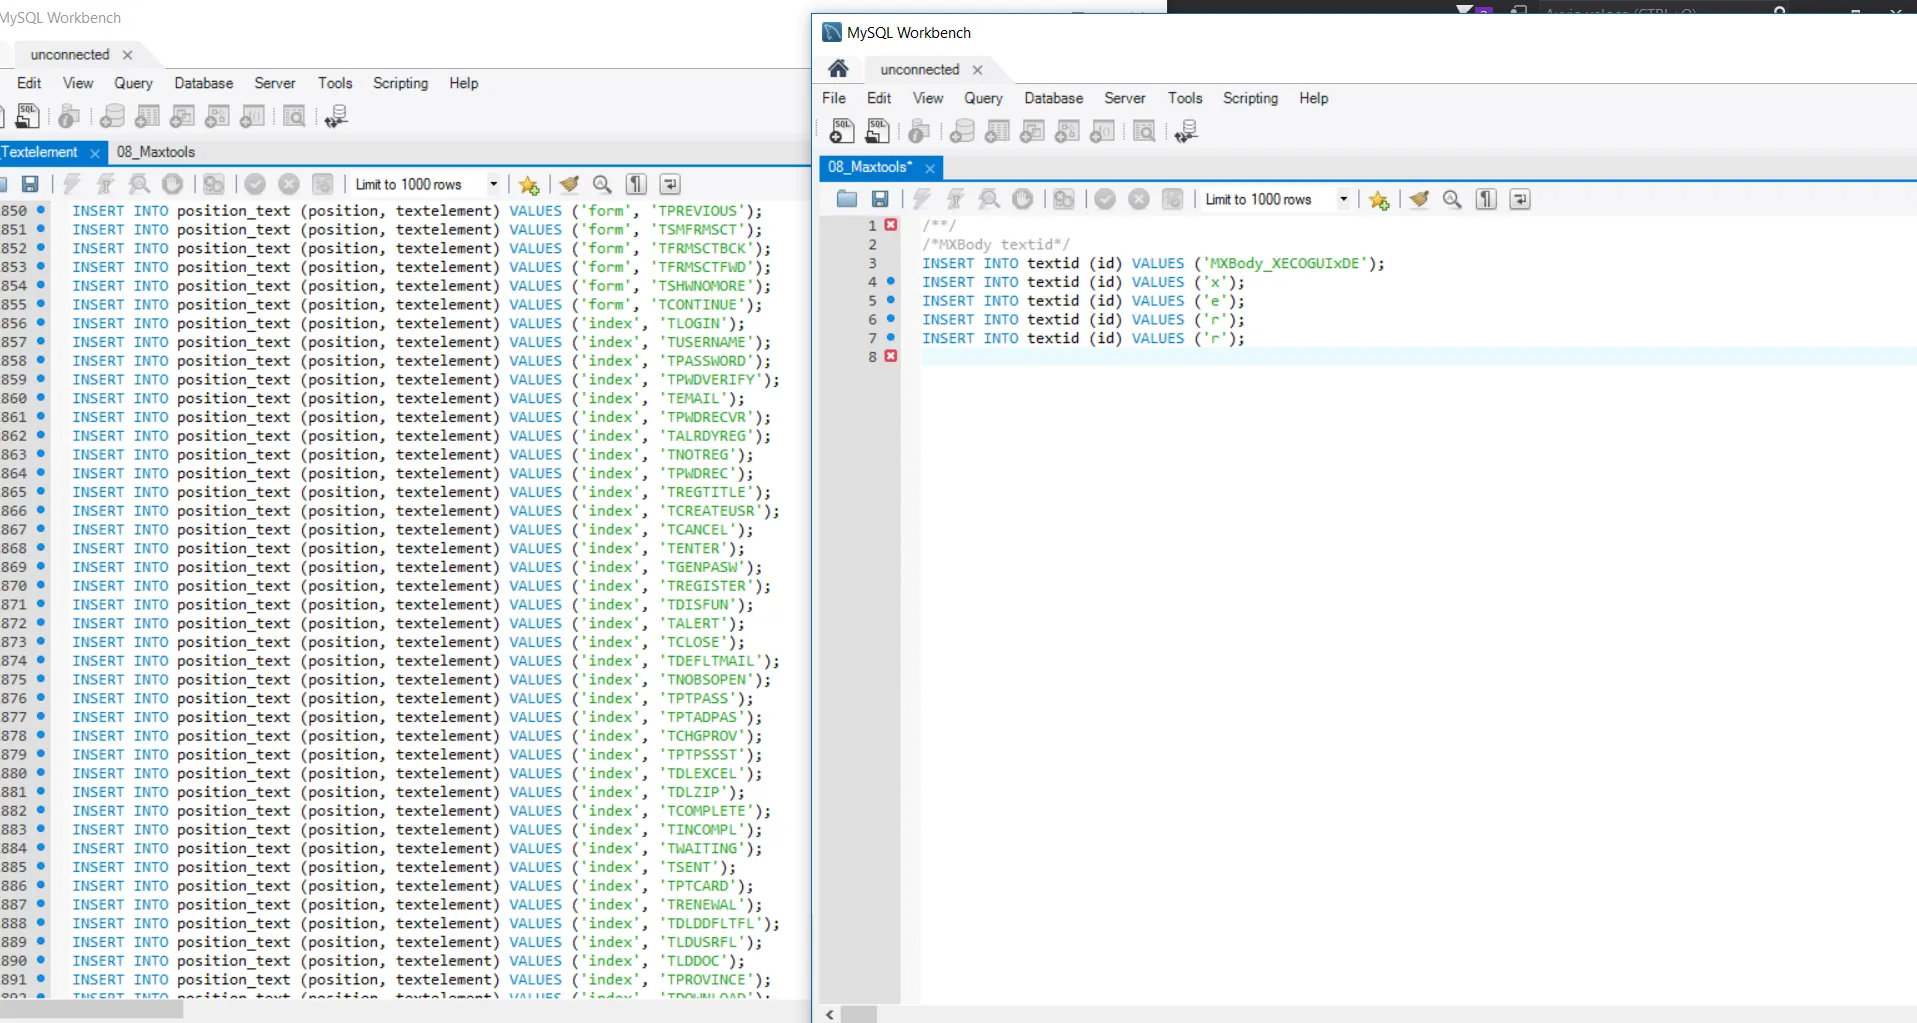Open the Scripting menu in front window
Image resolution: width=1917 pixels, height=1023 pixels.
(x=1250, y=98)
